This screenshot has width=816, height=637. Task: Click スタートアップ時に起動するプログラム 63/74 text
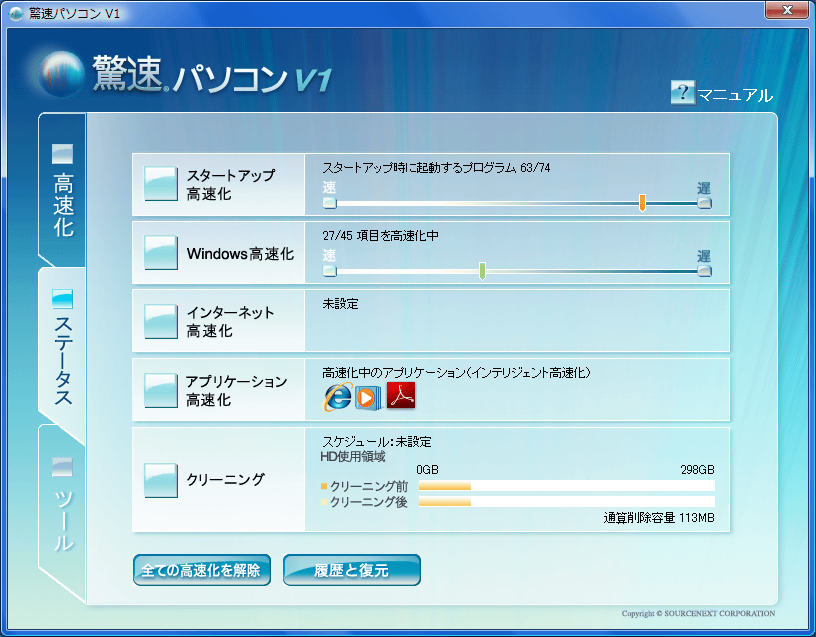pyautogui.click(x=436, y=168)
